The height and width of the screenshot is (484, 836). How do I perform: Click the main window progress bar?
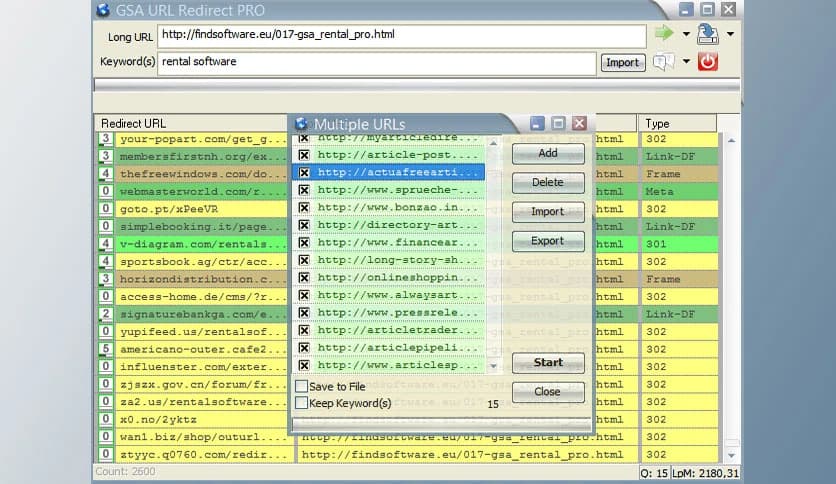417,85
